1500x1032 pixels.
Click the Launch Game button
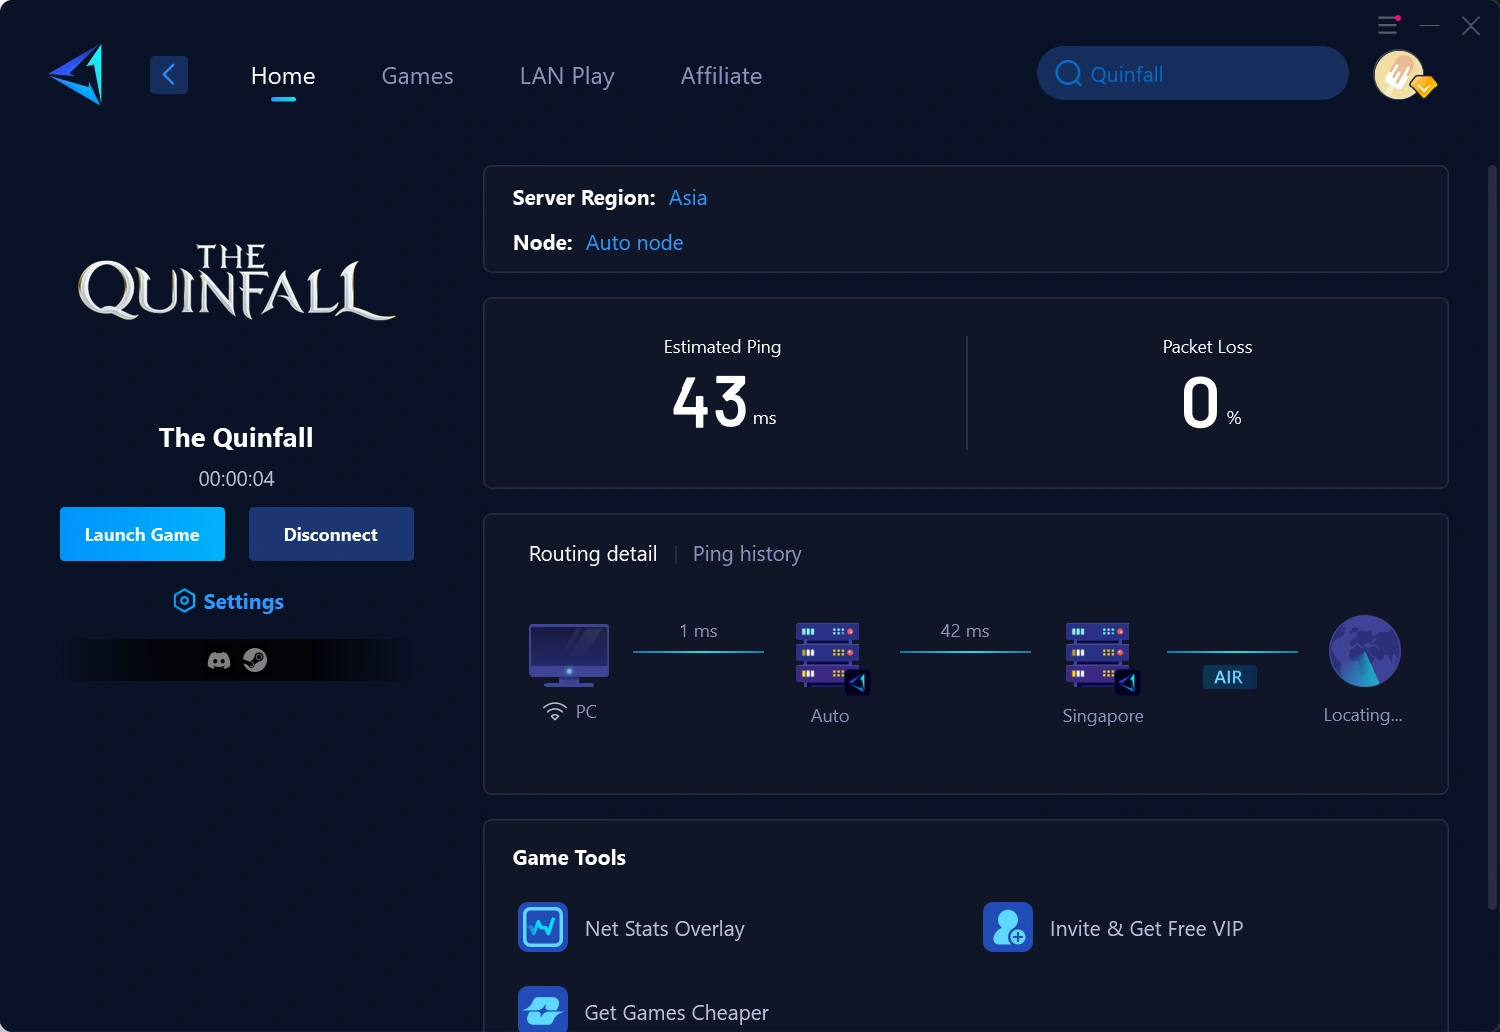(142, 534)
